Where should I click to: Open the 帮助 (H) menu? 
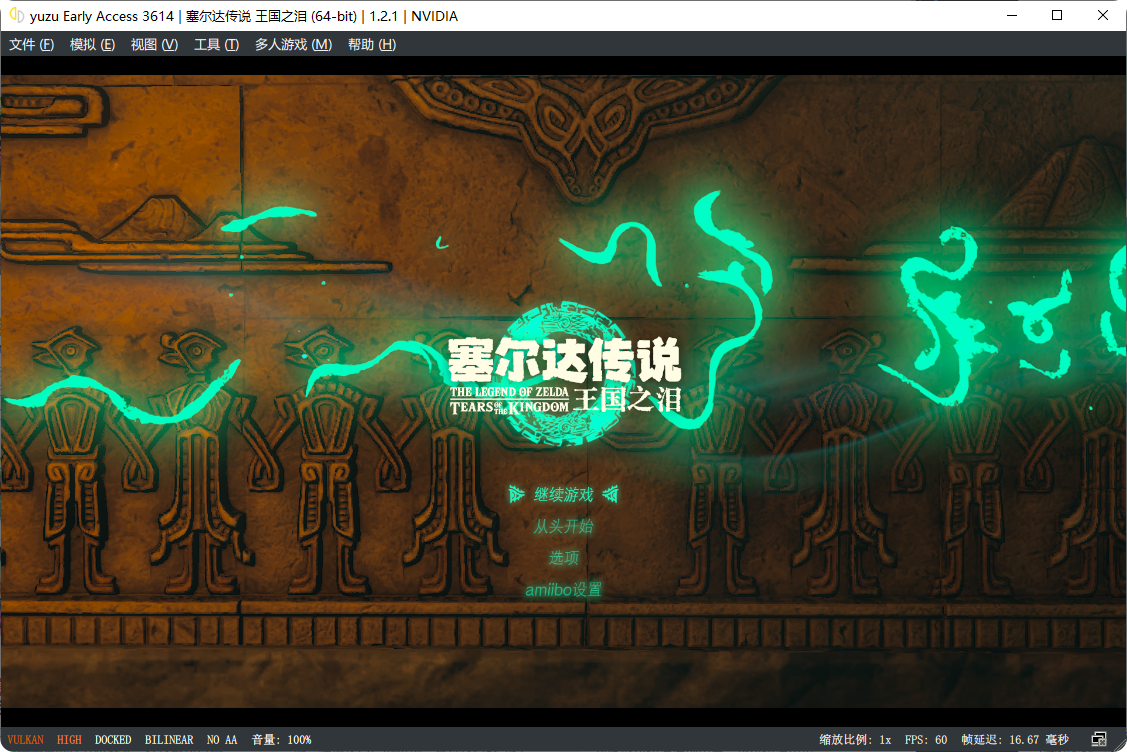372,45
